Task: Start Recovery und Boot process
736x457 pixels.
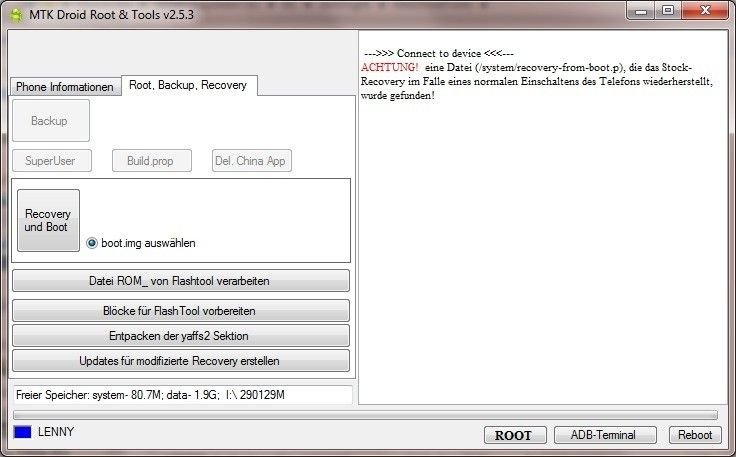Action: click(x=48, y=221)
